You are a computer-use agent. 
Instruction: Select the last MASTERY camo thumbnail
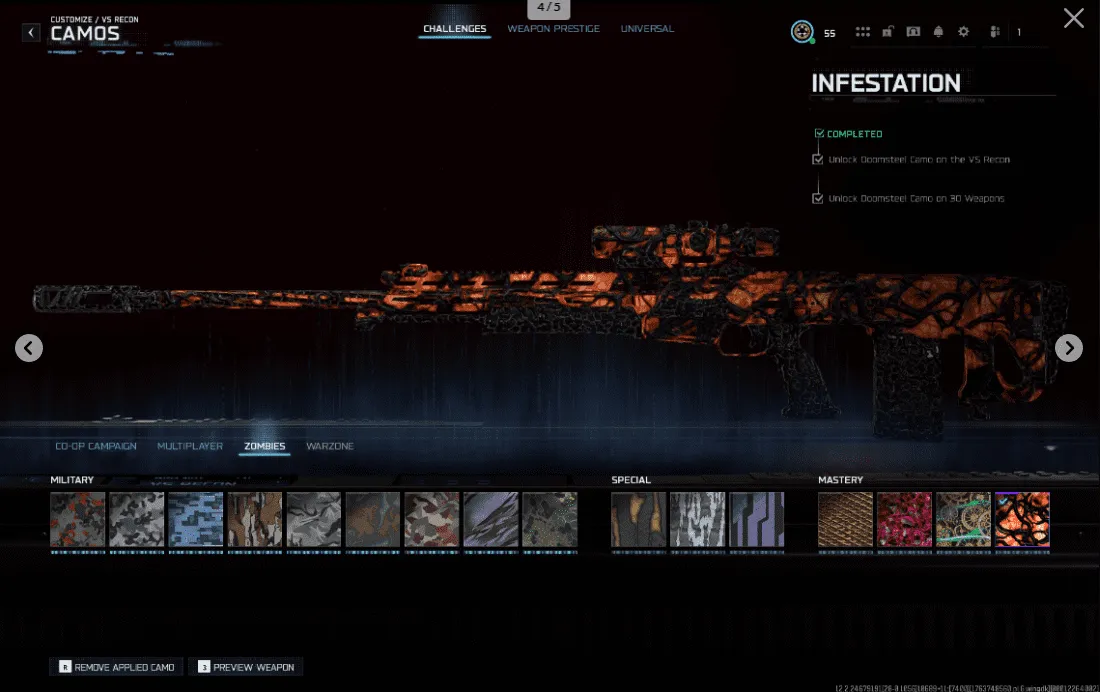pos(1022,520)
